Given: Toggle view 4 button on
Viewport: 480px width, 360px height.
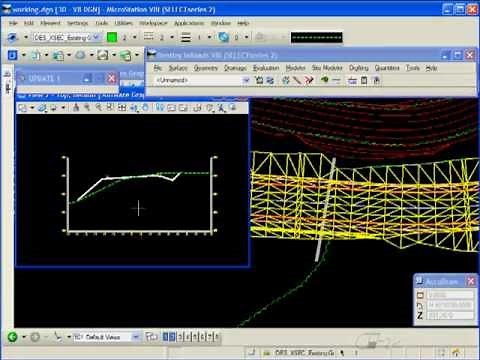Looking at the screenshot, I should coord(187,337).
